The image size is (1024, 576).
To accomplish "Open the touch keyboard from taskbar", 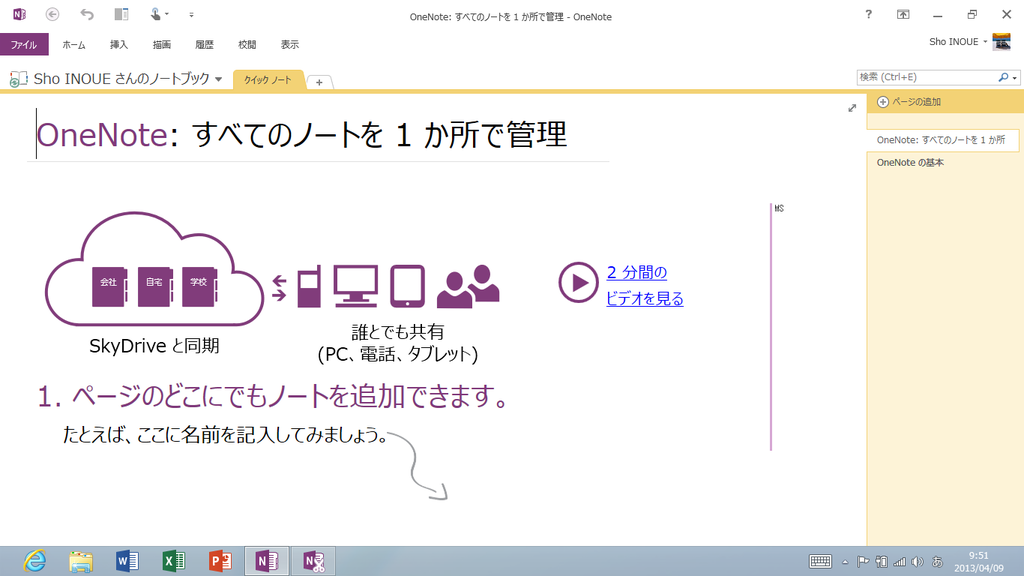I will (x=820, y=561).
